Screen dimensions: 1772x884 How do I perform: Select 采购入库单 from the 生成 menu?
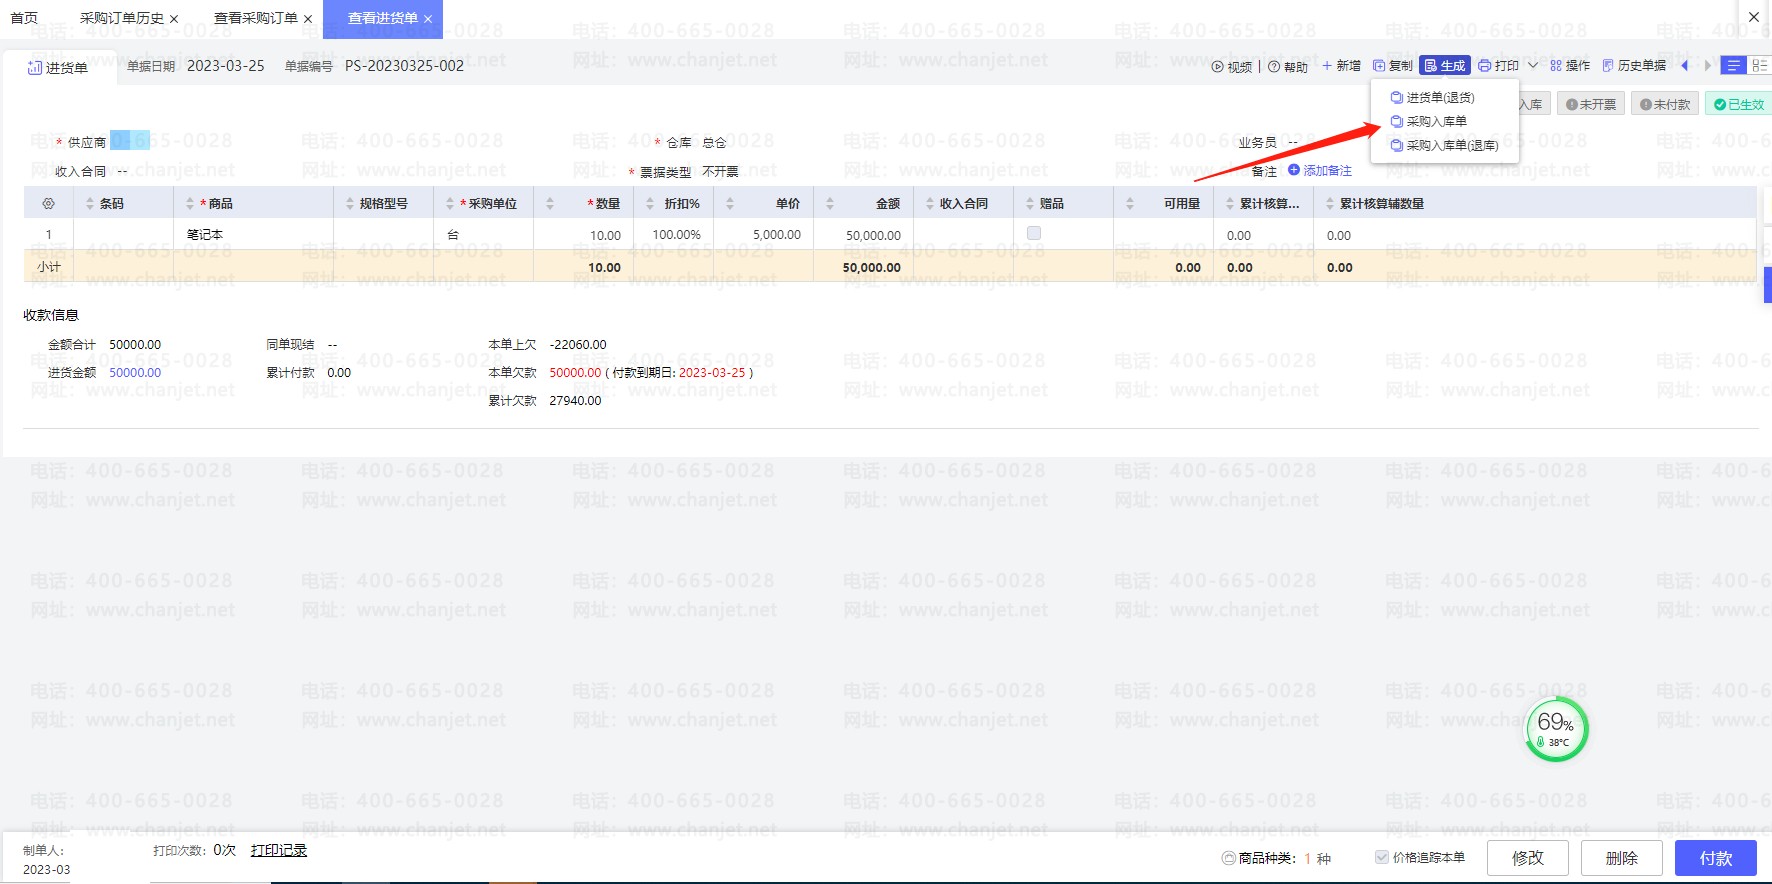[1436, 121]
